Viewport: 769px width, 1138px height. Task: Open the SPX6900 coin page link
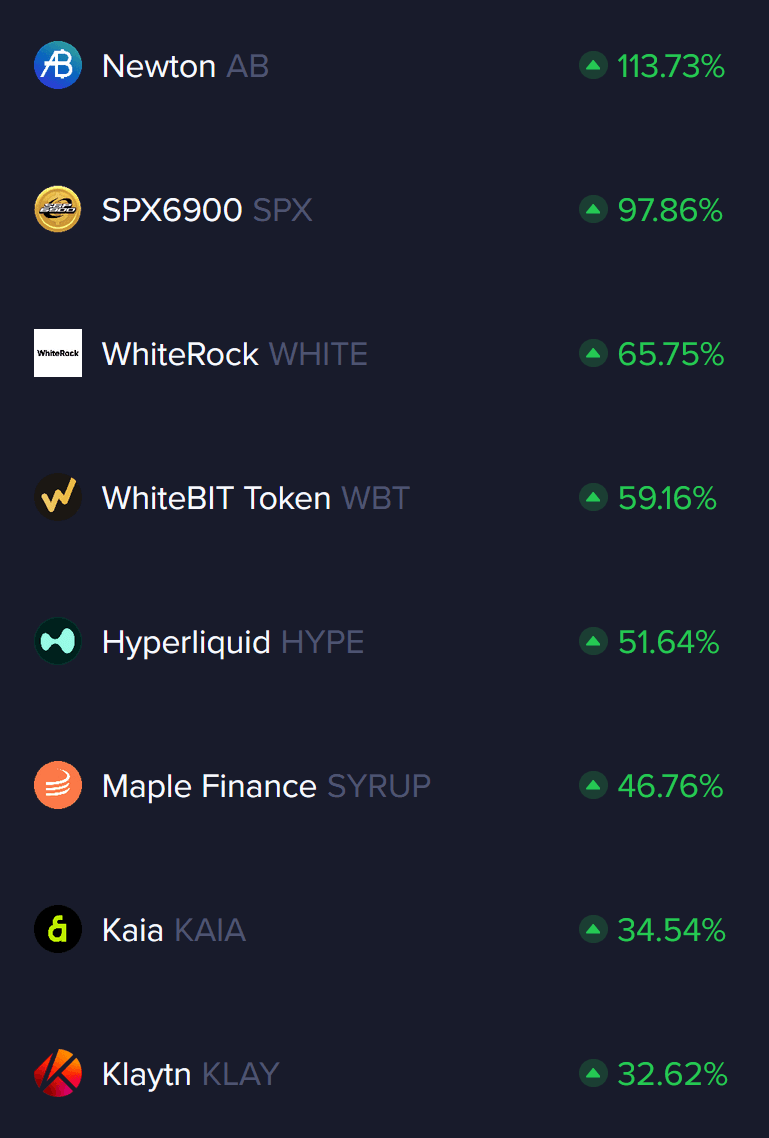tap(172, 211)
